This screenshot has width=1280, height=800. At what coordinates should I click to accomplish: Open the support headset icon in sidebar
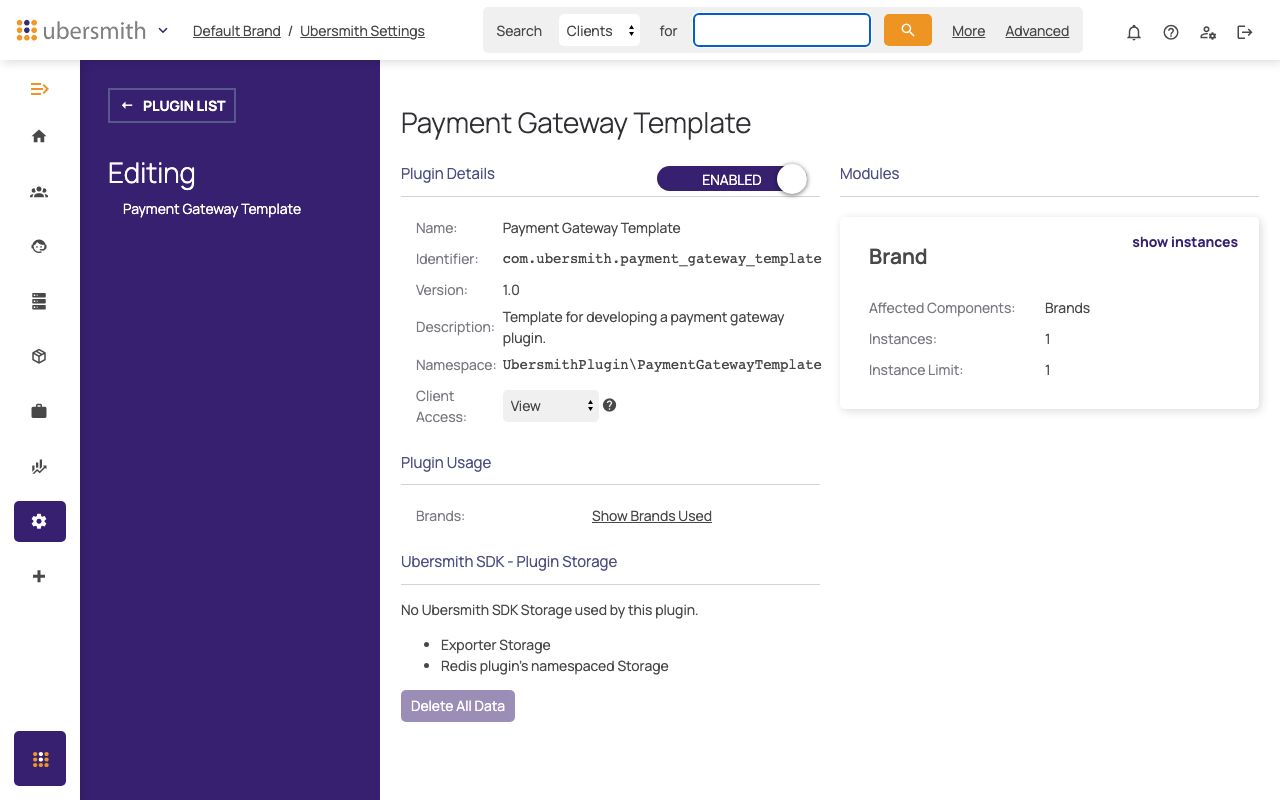pyautogui.click(x=39, y=246)
